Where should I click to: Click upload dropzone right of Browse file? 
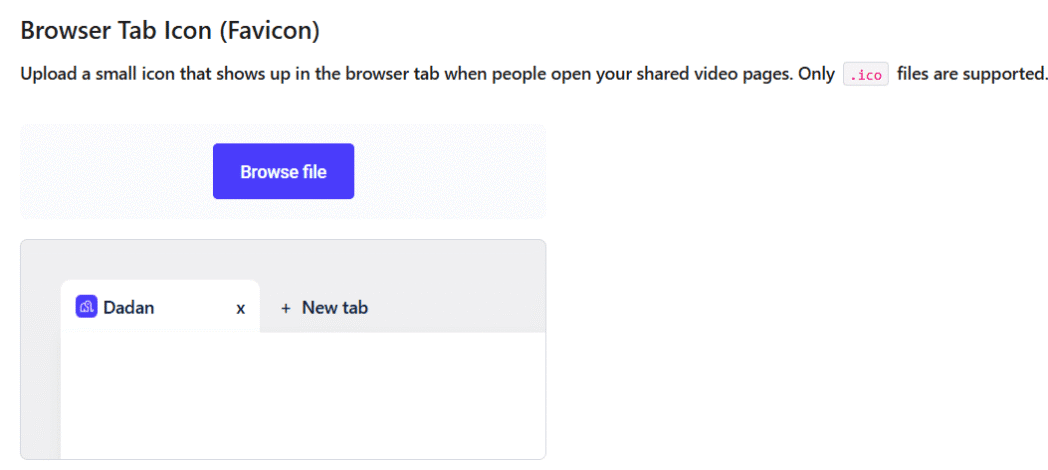point(450,171)
